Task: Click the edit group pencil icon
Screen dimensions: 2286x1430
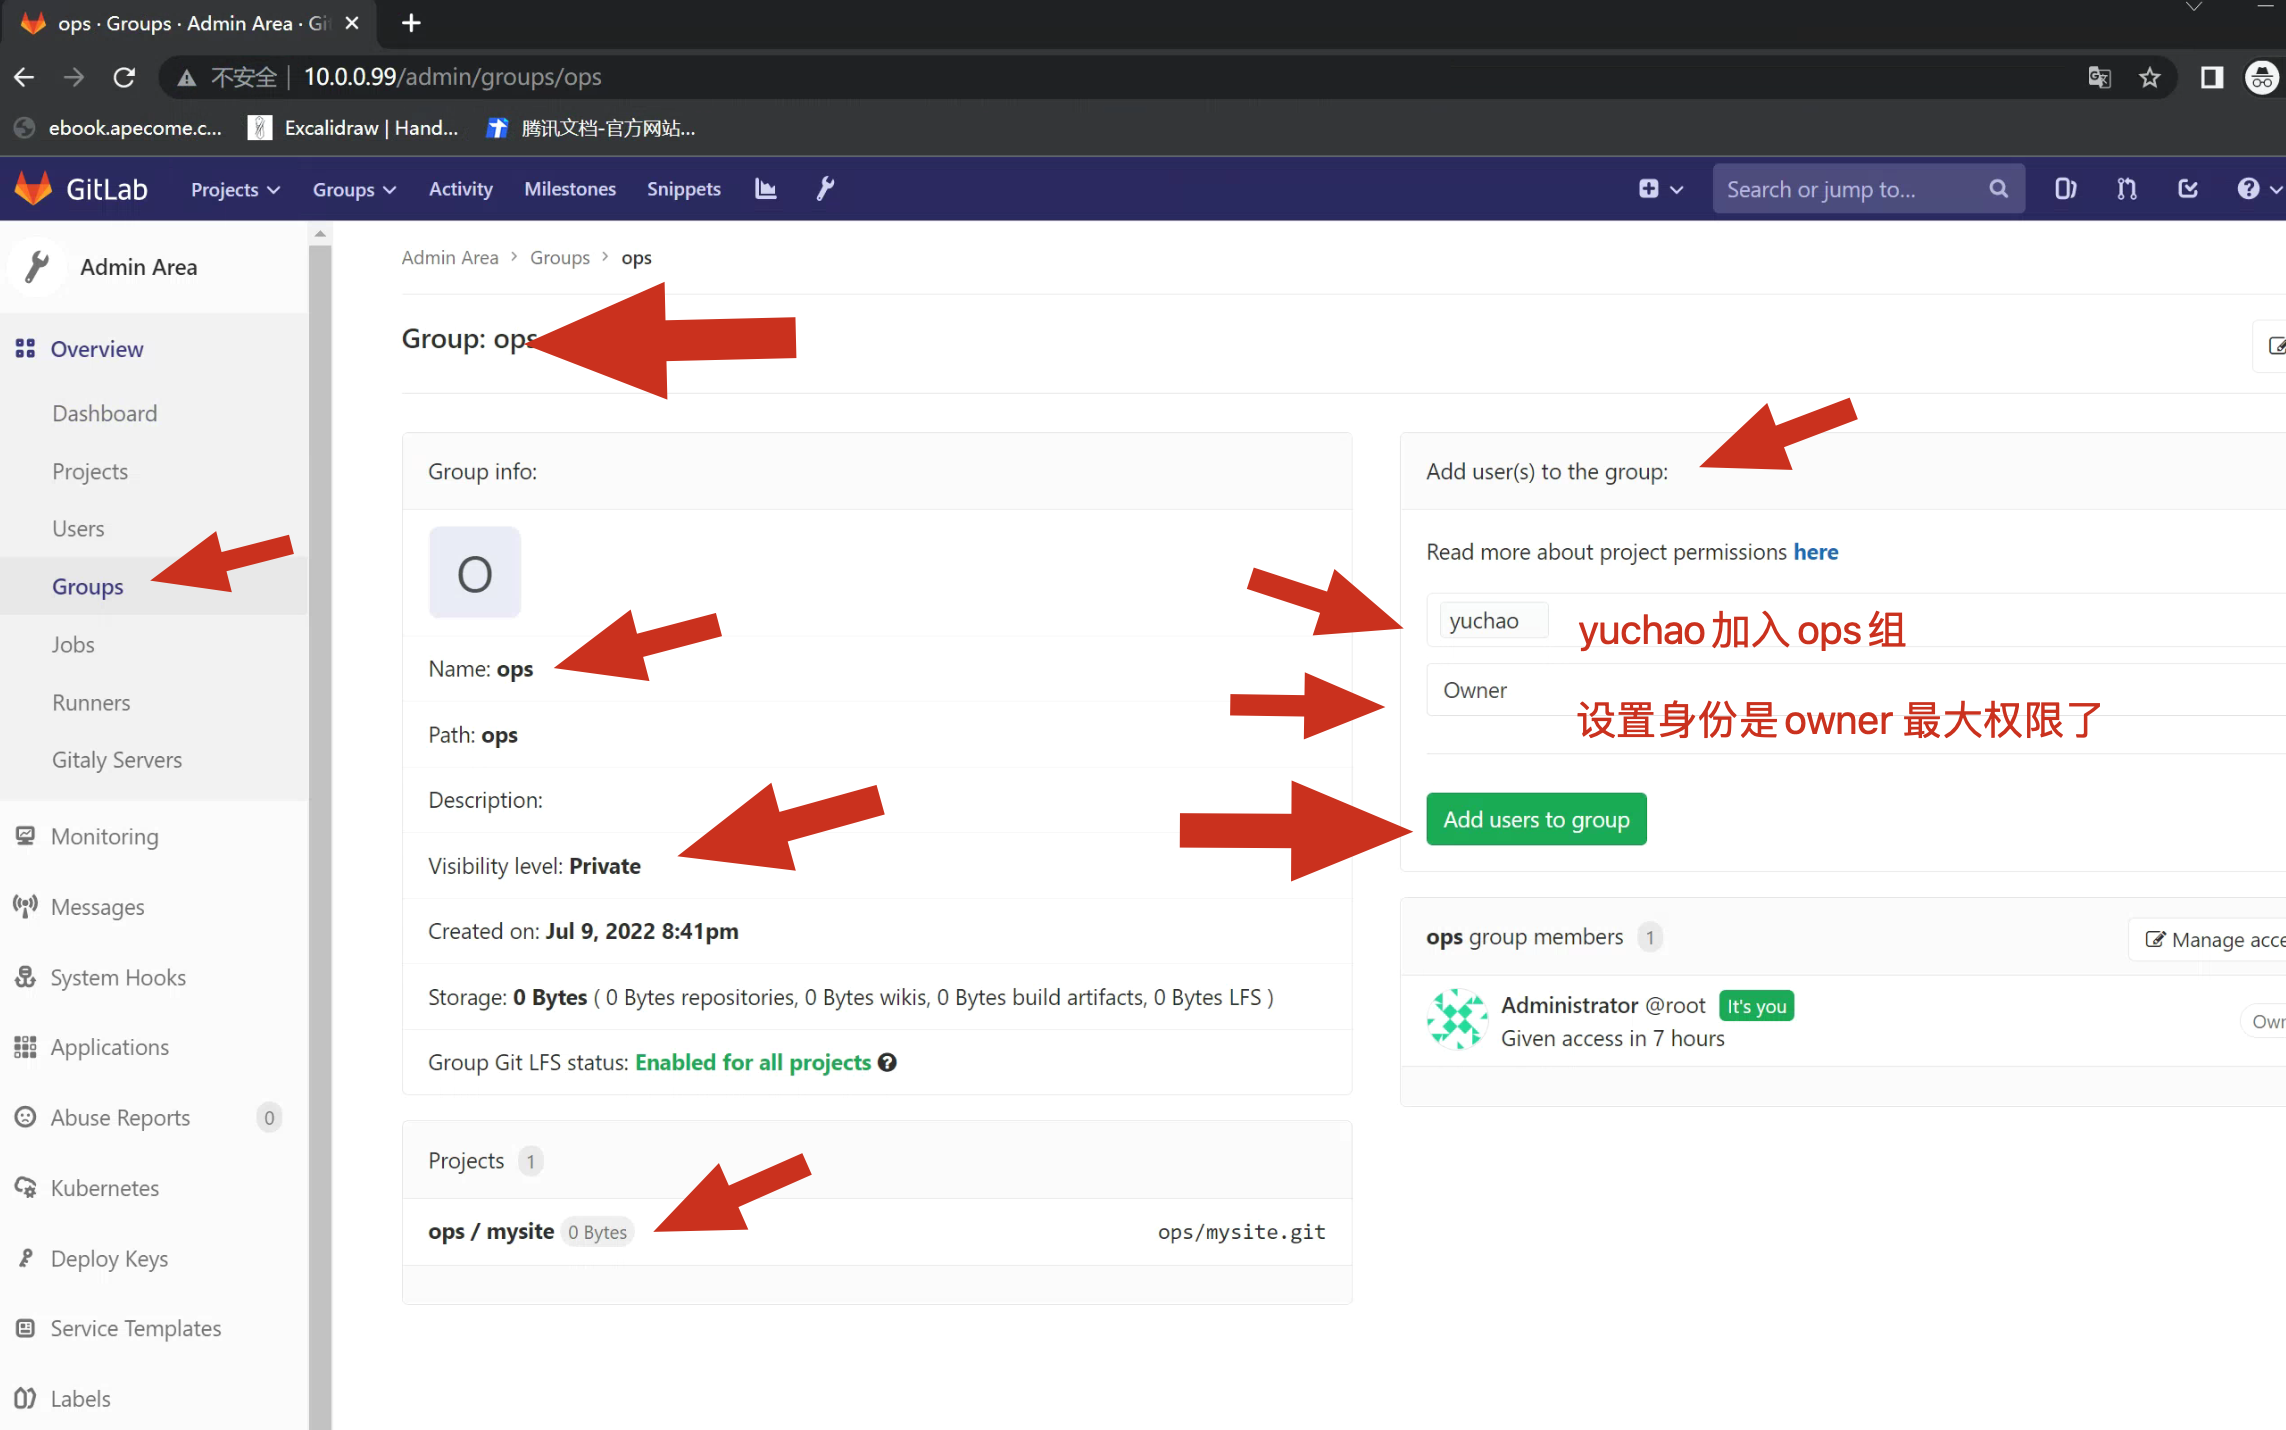Action: coord(2275,346)
